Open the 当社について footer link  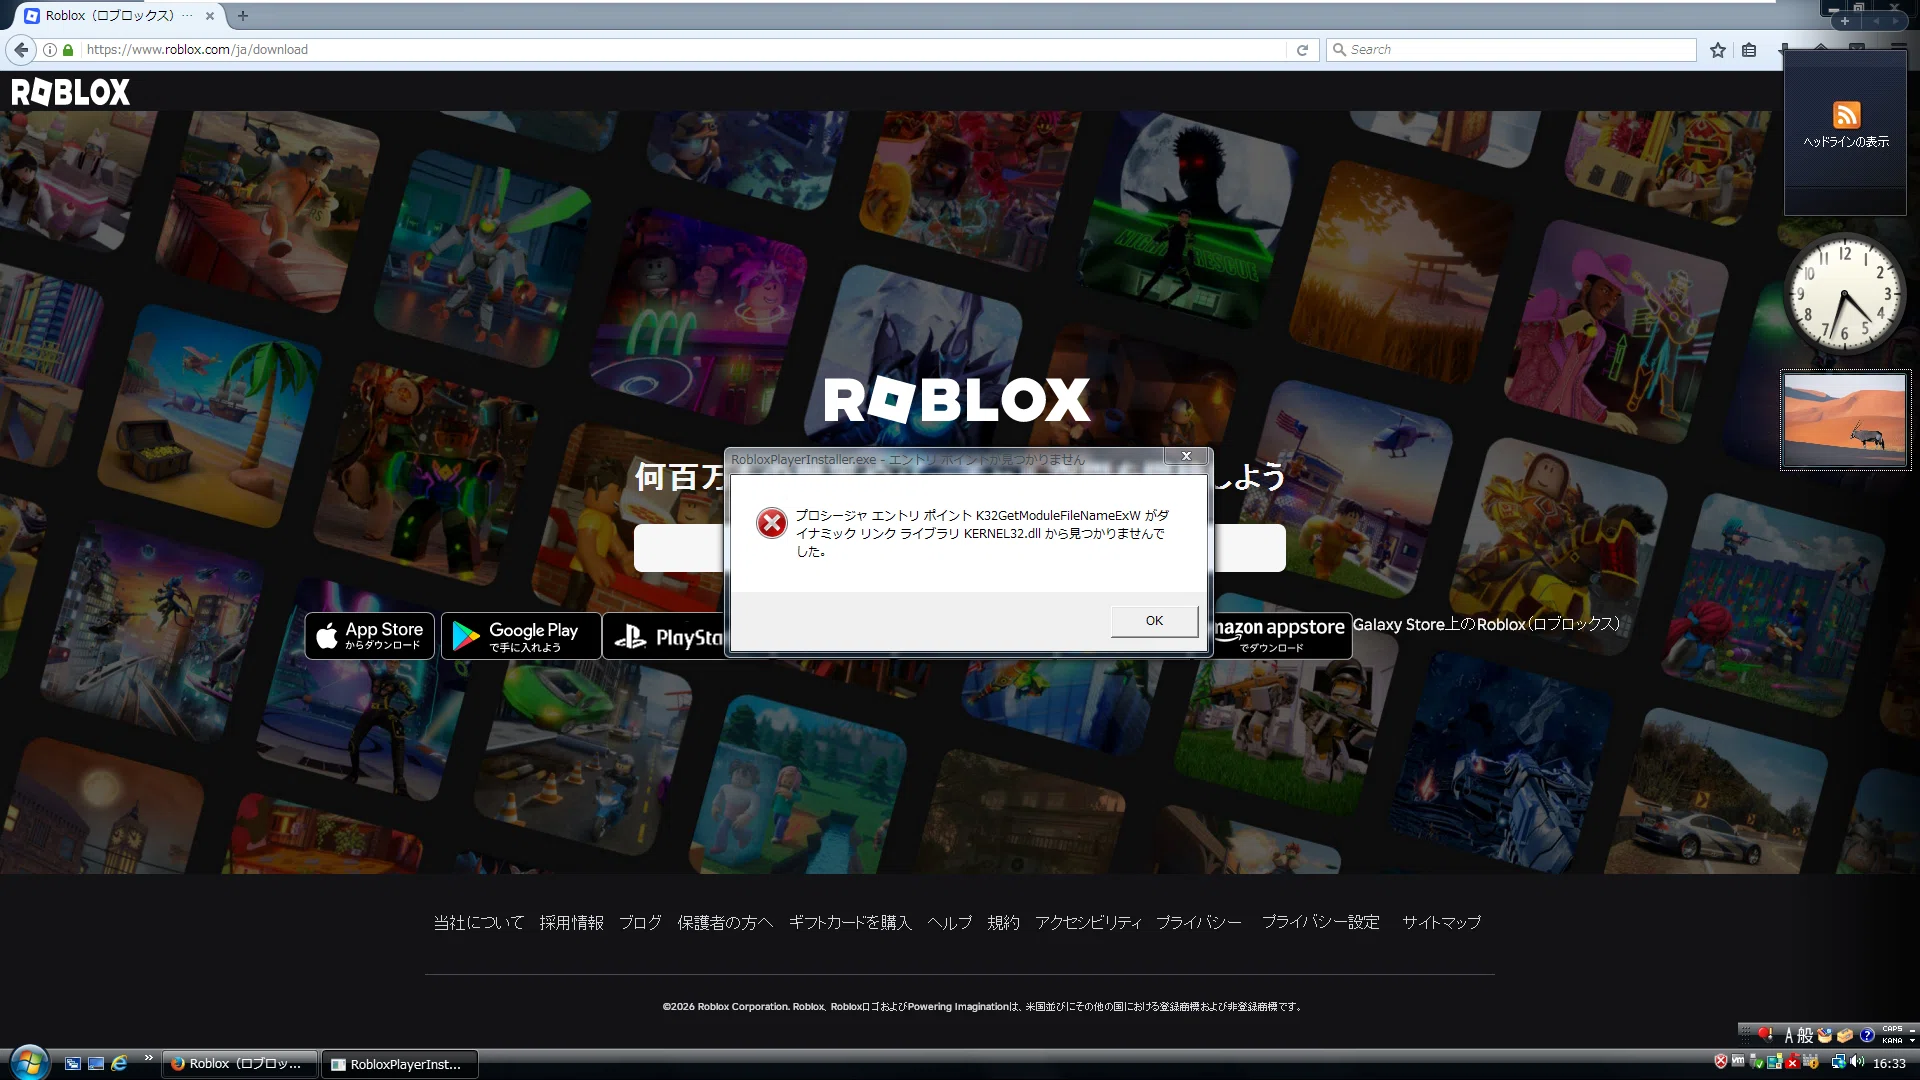pos(479,922)
